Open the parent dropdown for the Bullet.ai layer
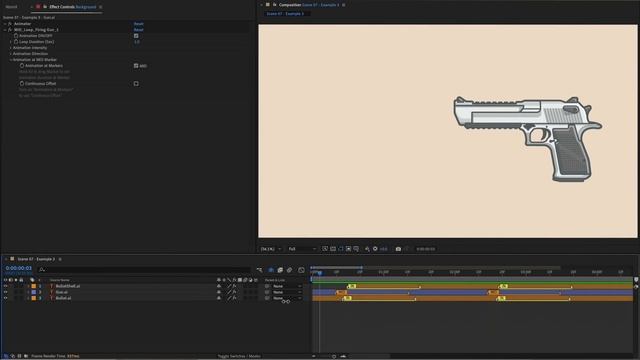Viewport: 640px width, 360px height. tap(288, 298)
